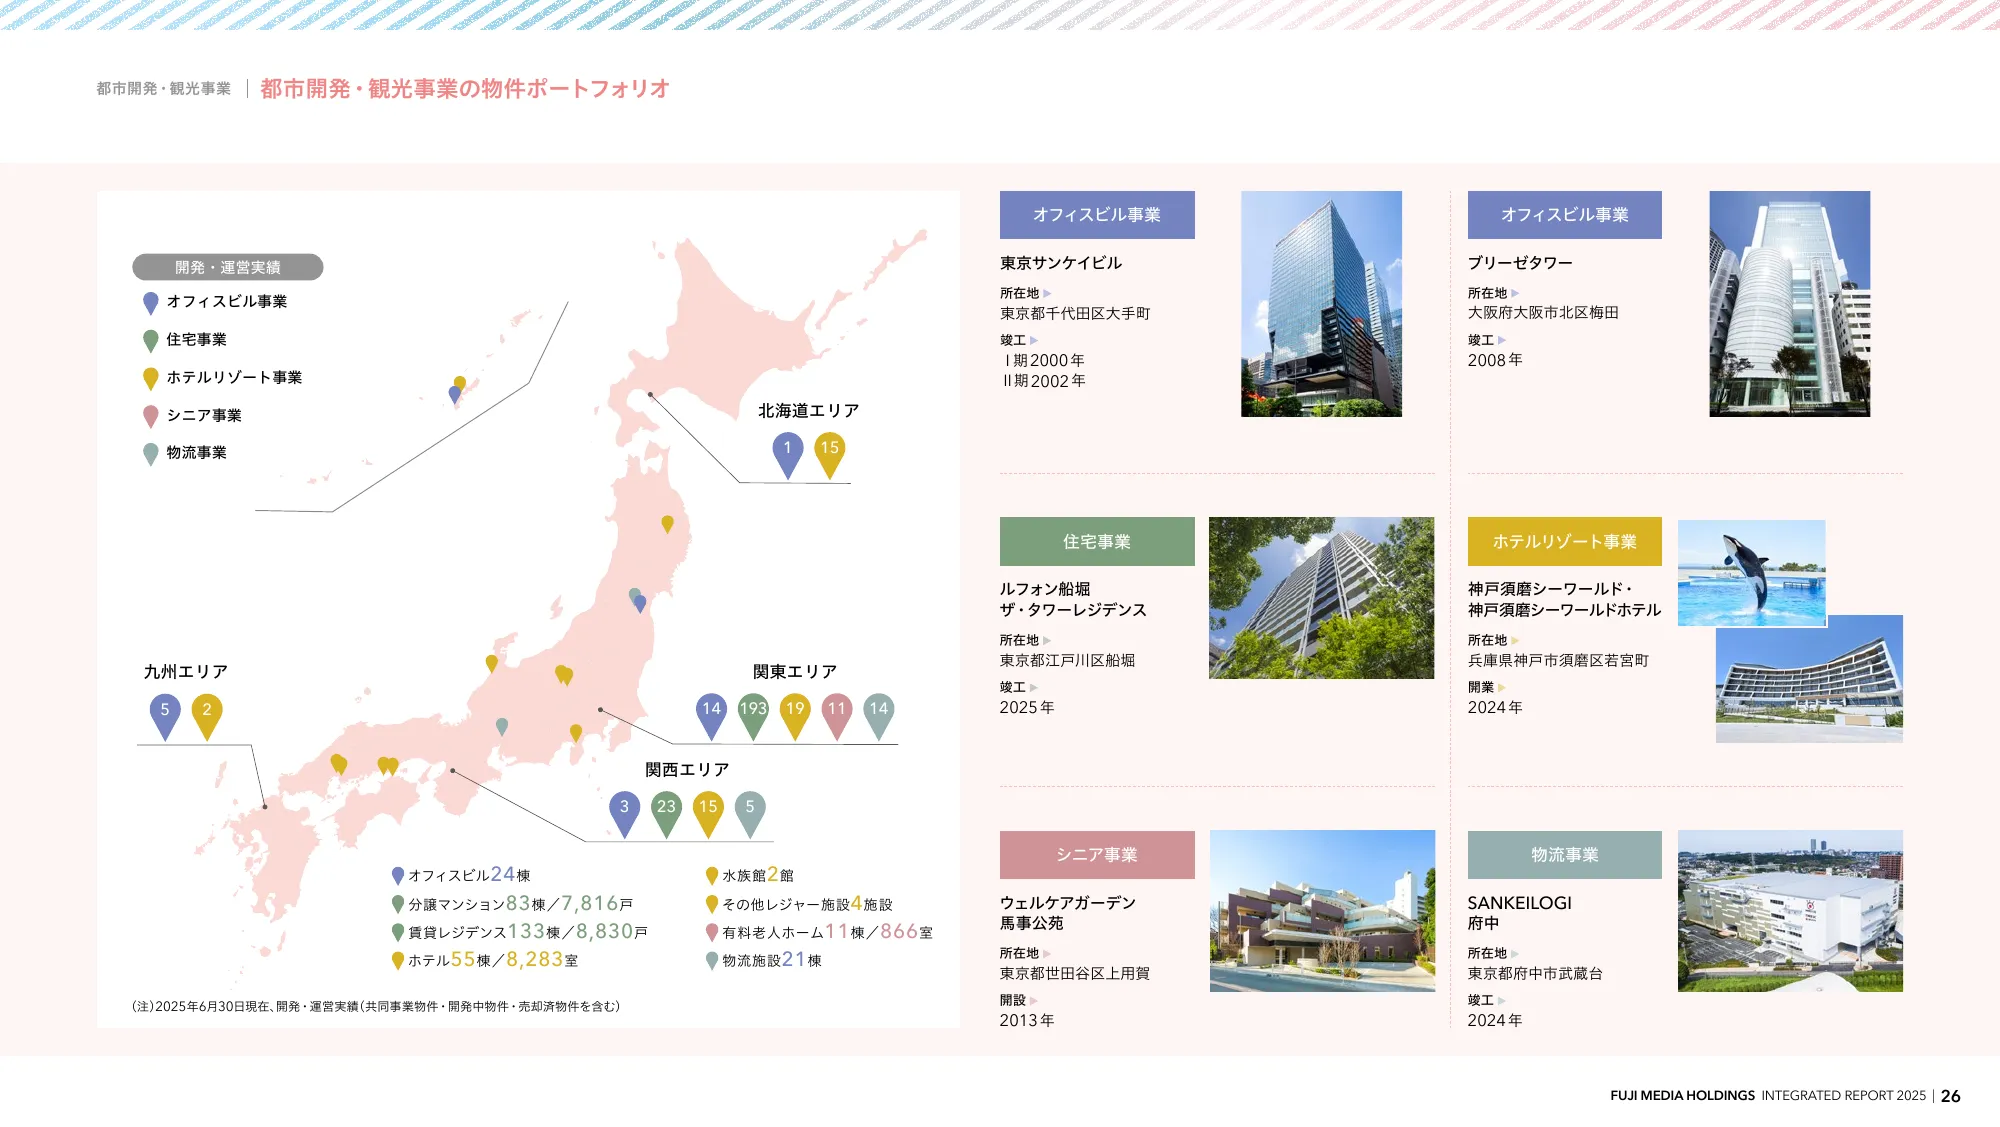
Task: Expand the 関西エリア pin group
Action: (x=687, y=768)
